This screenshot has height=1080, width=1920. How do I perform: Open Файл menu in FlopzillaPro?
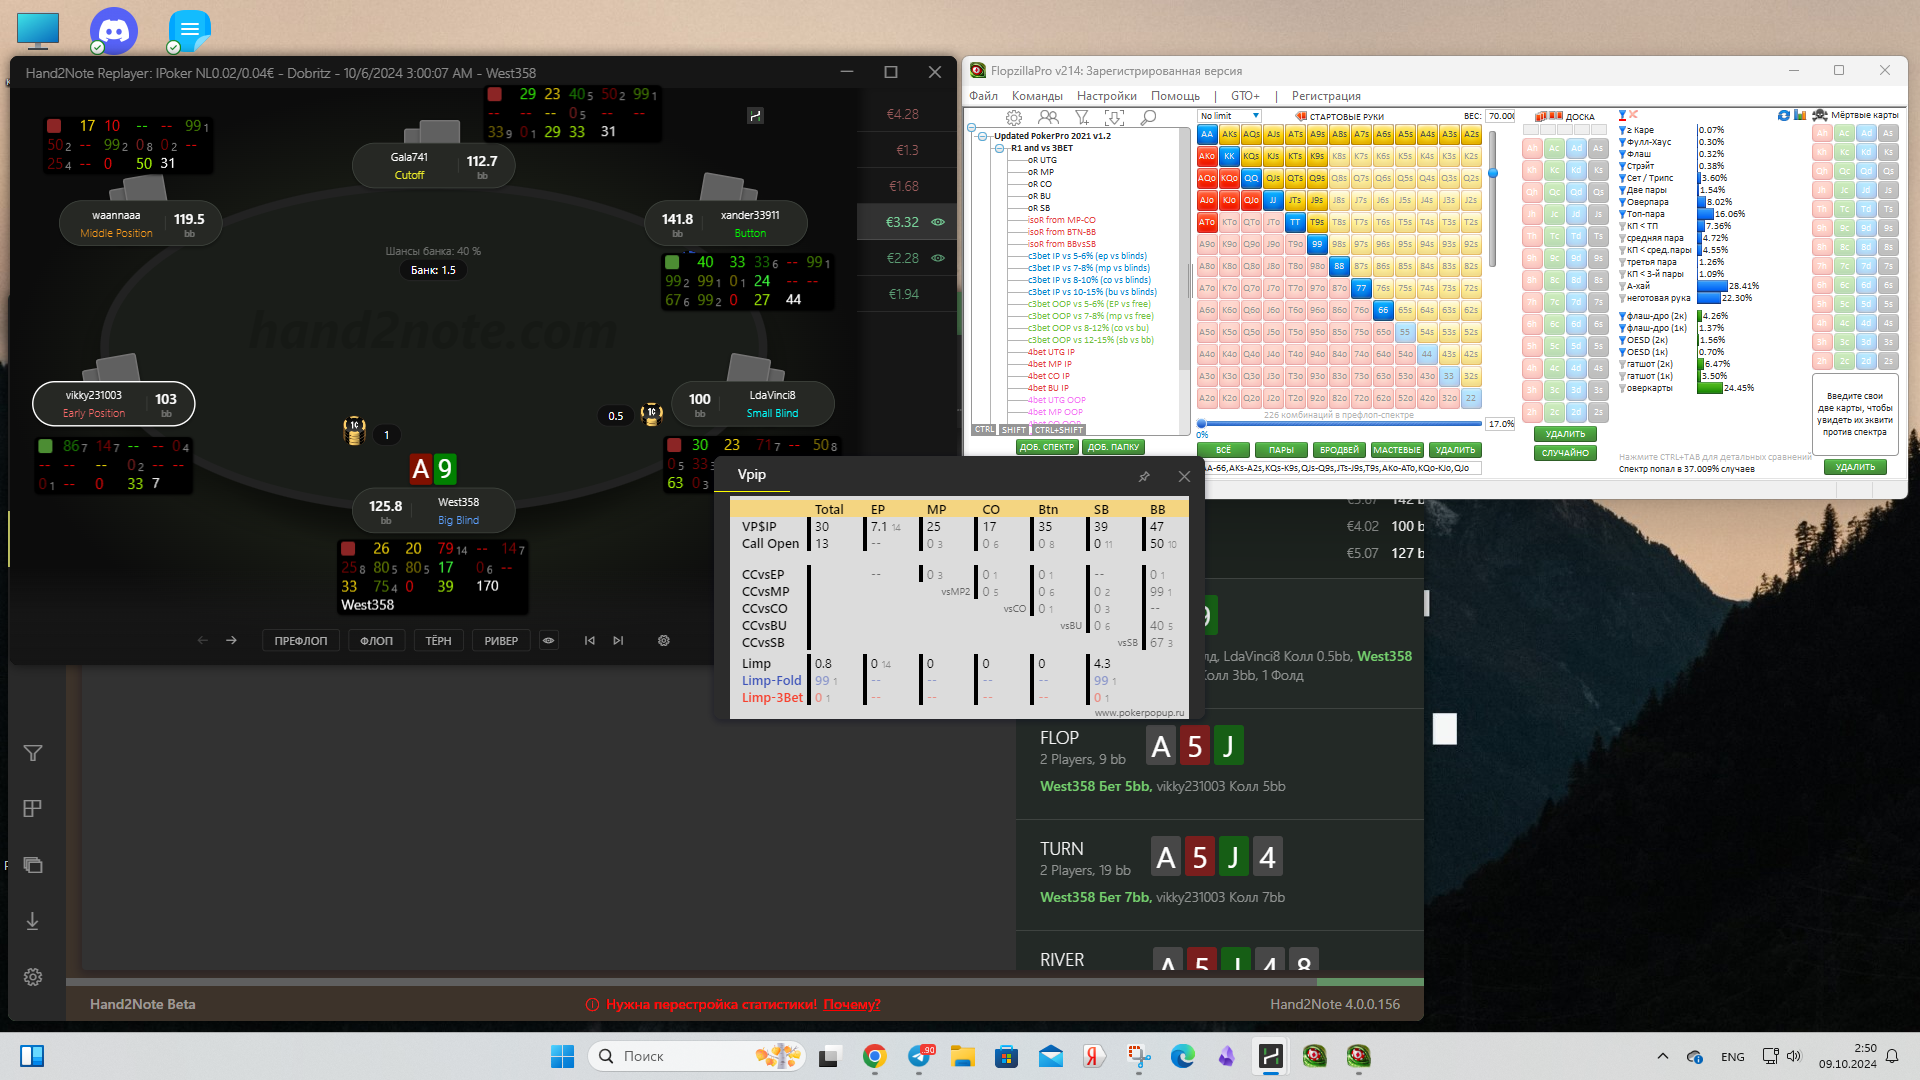[983, 96]
